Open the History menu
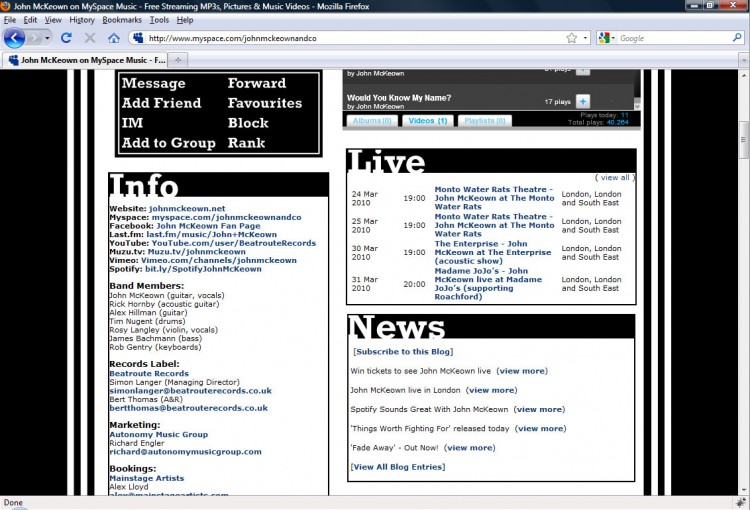 click(x=82, y=20)
